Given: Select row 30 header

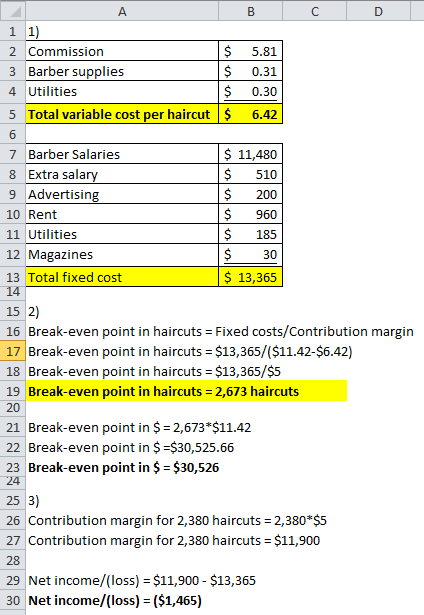Looking at the screenshot, I should pyautogui.click(x=13, y=600).
